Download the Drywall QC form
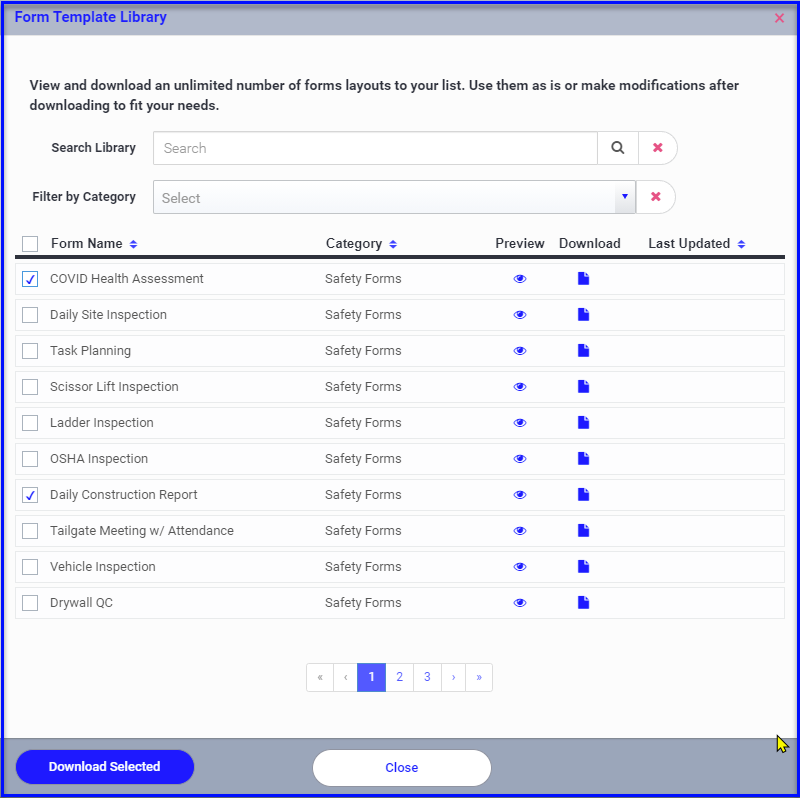Image resolution: width=800 pixels, height=798 pixels. coord(583,602)
